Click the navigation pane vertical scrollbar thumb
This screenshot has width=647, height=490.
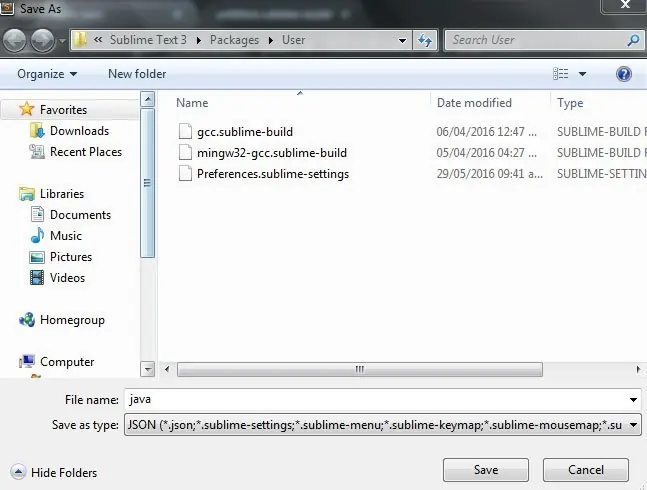pyautogui.click(x=147, y=183)
